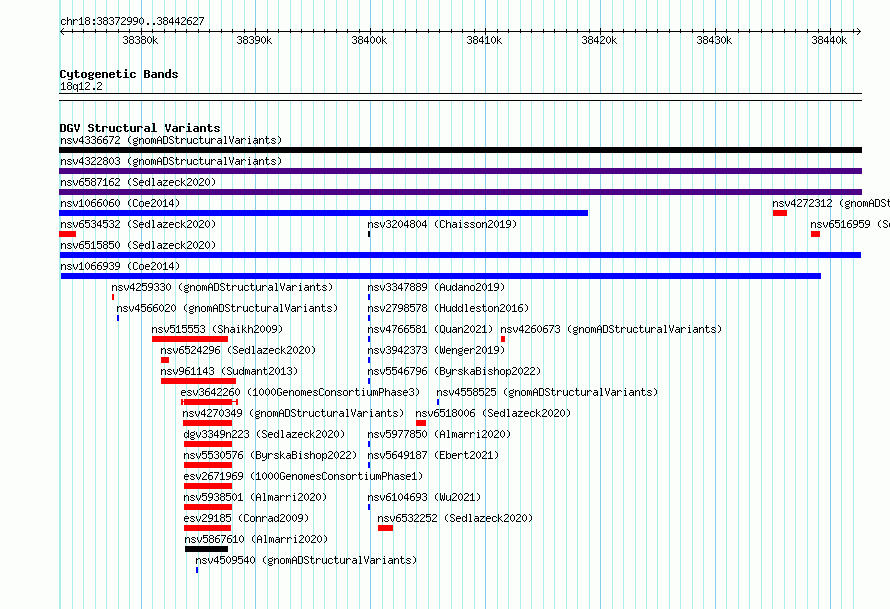Open nsv4270349 gnomAD variant label
The width and height of the screenshot is (890, 609).
pyautogui.click(x=293, y=413)
